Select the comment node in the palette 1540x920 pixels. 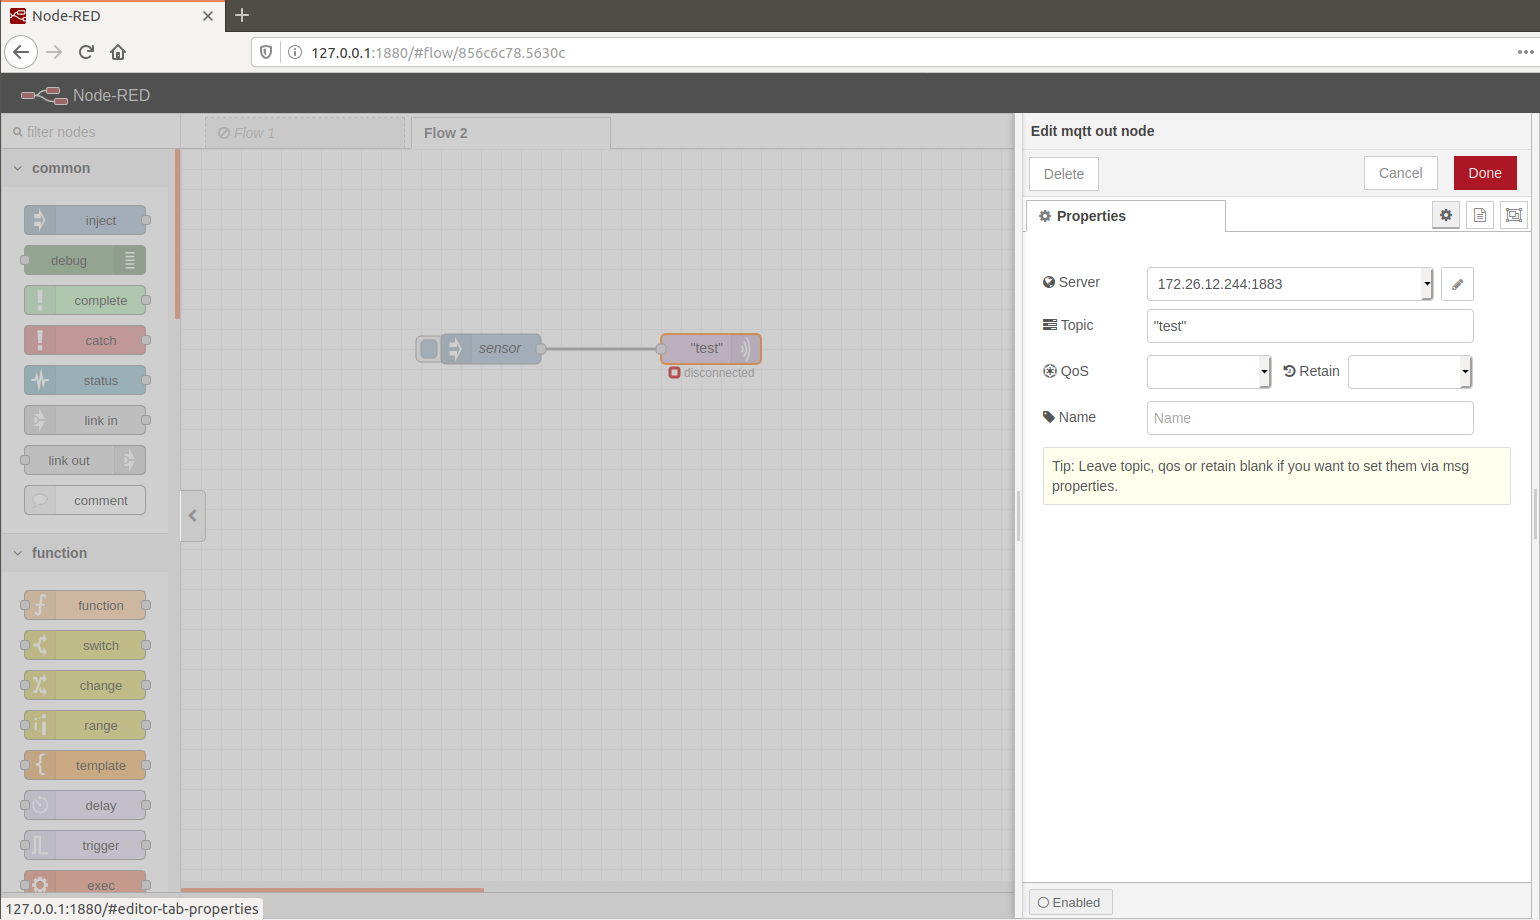(85, 500)
